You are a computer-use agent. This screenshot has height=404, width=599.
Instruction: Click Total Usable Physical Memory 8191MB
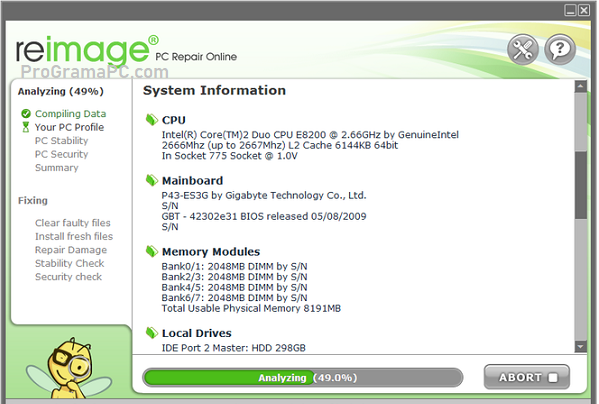tap(251, 309)
